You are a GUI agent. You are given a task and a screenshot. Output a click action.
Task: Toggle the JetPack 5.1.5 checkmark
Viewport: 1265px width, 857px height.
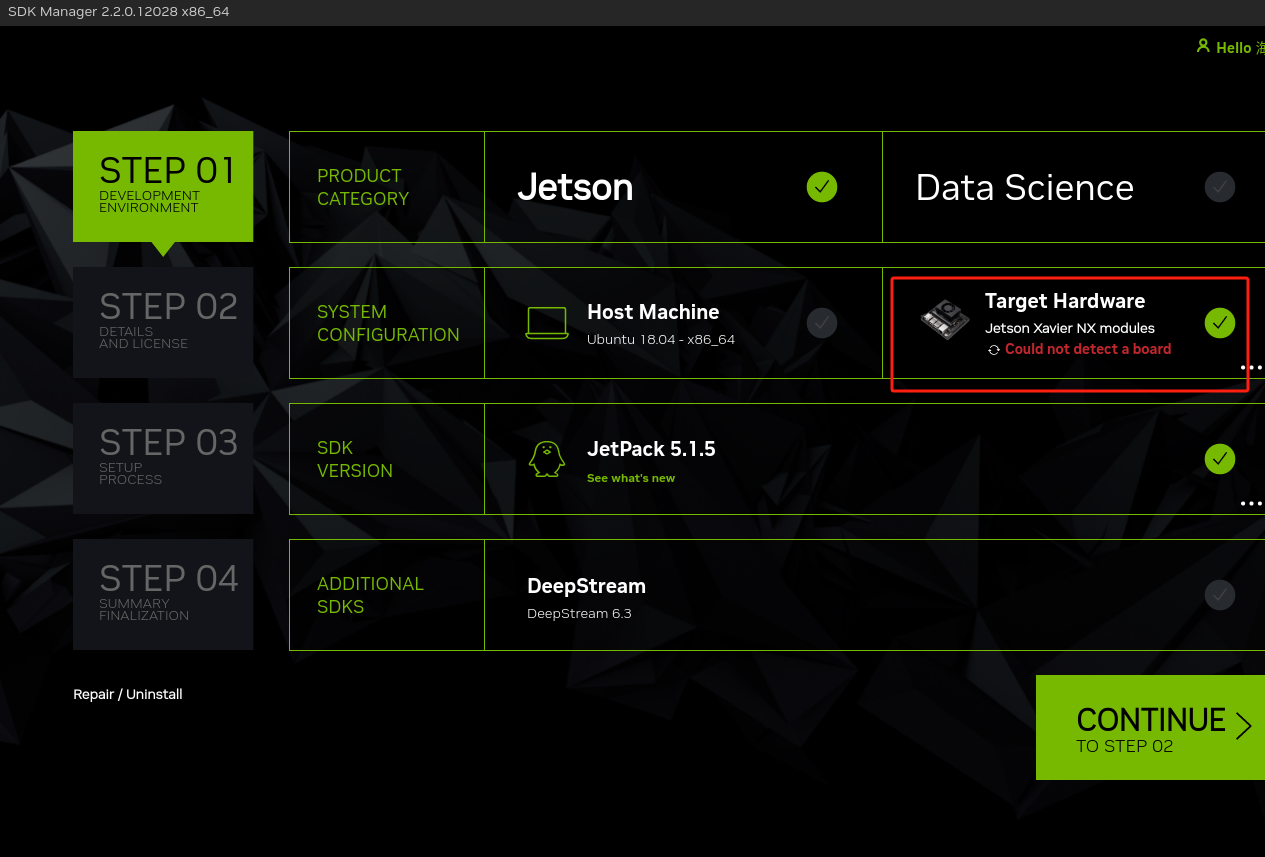[x=1219, y=459]
